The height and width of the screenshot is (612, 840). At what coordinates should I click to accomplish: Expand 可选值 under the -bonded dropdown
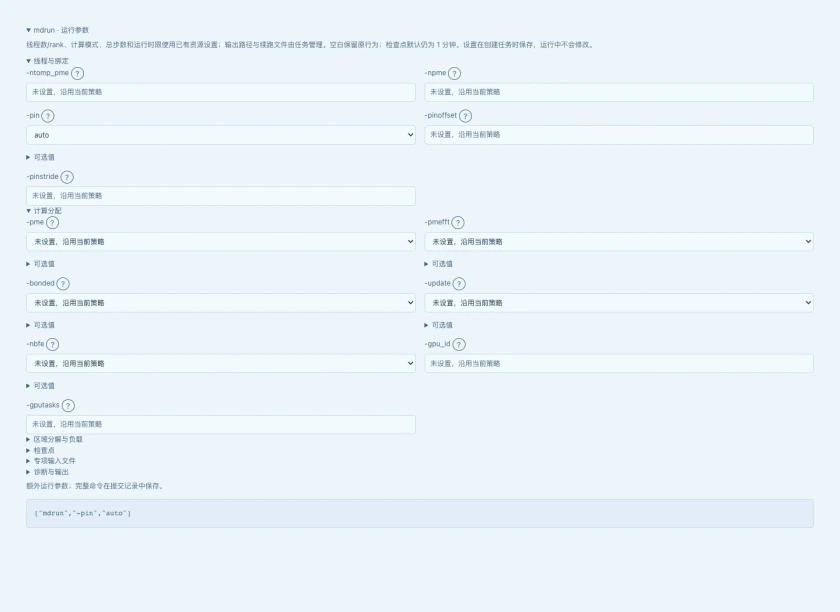(x=40, y=325)
